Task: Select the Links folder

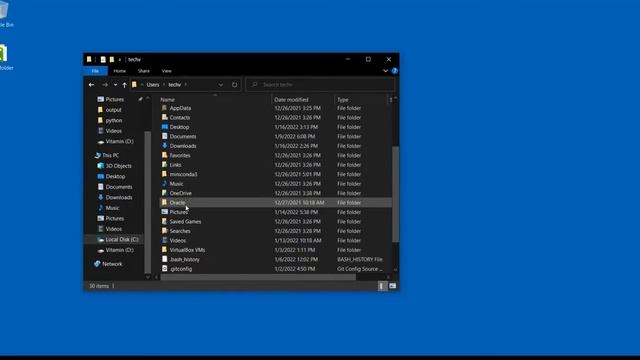Action: [x=176, y=165]
